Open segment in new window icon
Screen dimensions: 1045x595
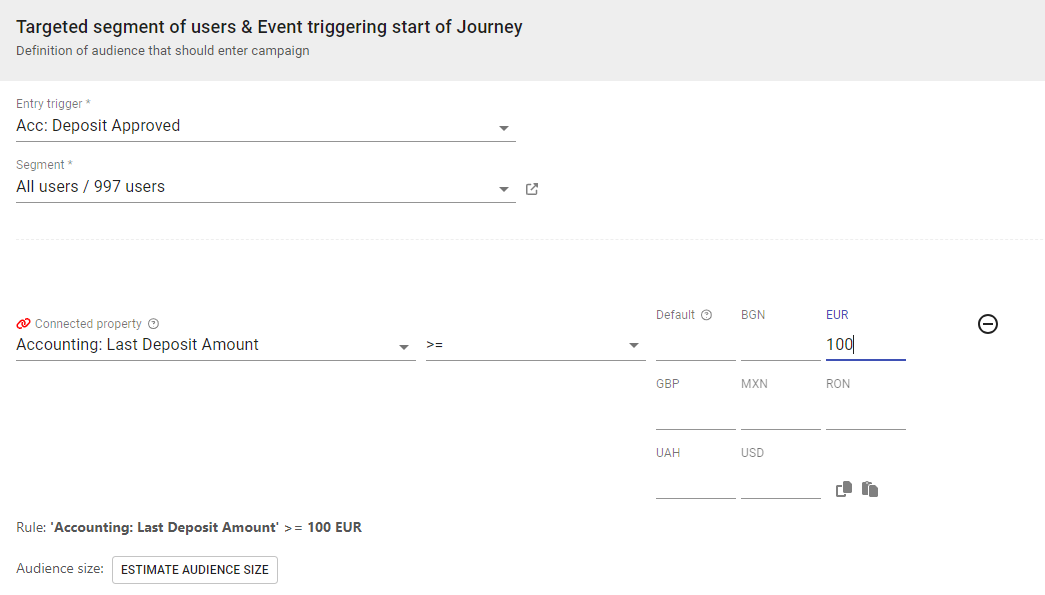(532, 188)
